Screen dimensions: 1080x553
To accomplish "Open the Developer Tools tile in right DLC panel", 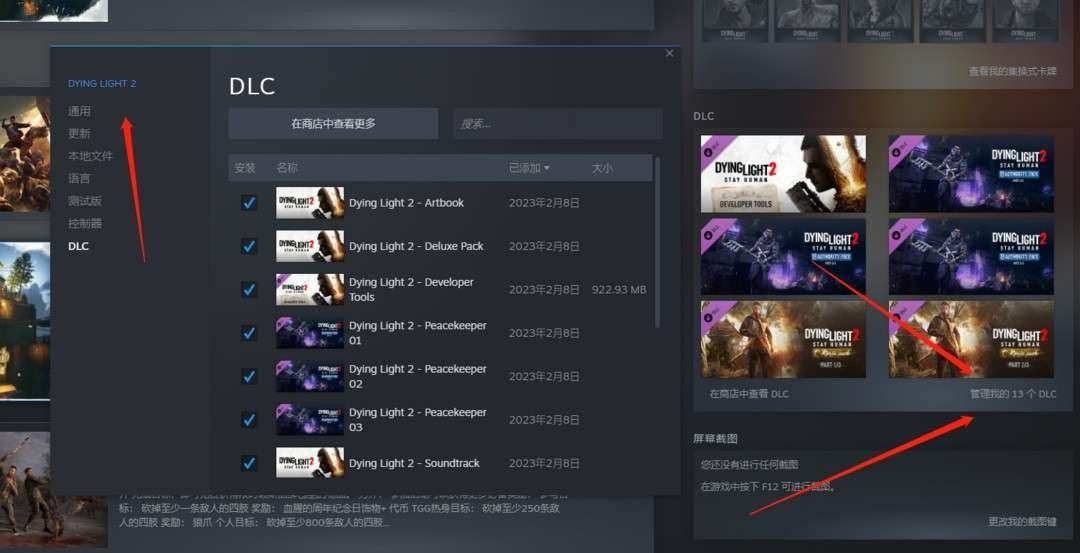I will [x=783, y=174].
